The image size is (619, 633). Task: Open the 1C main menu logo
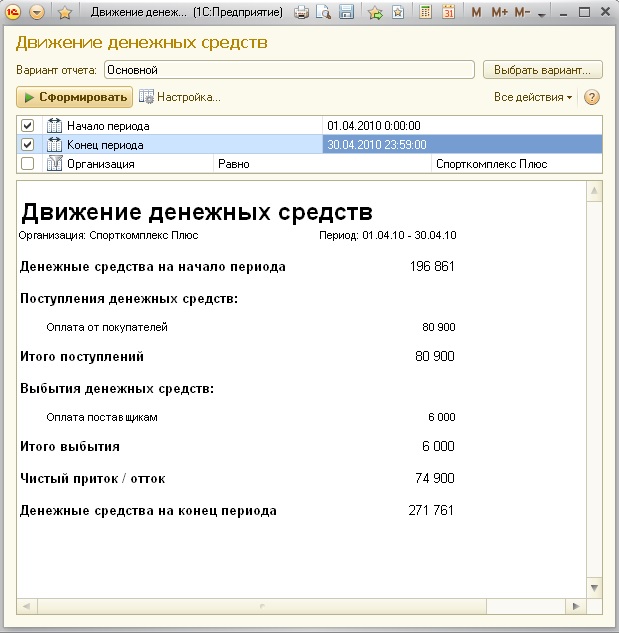13,12
